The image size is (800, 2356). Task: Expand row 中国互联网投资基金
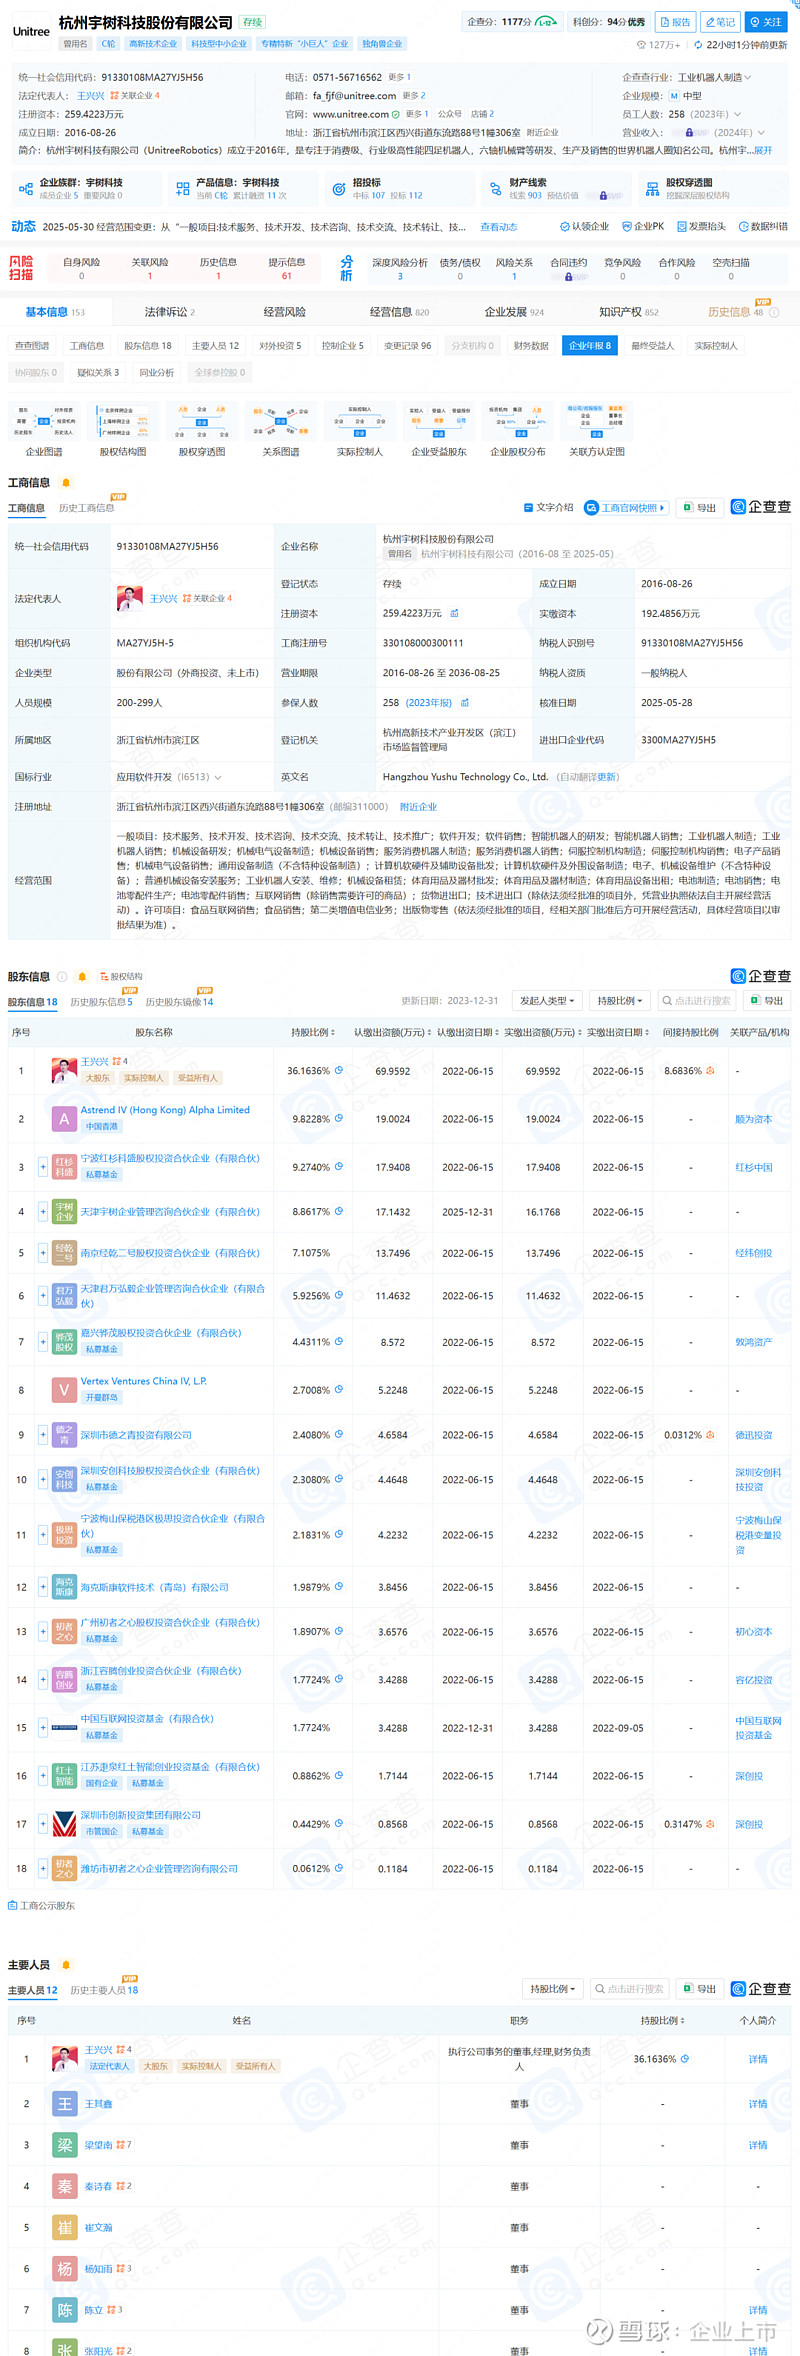coord(43,1728)
